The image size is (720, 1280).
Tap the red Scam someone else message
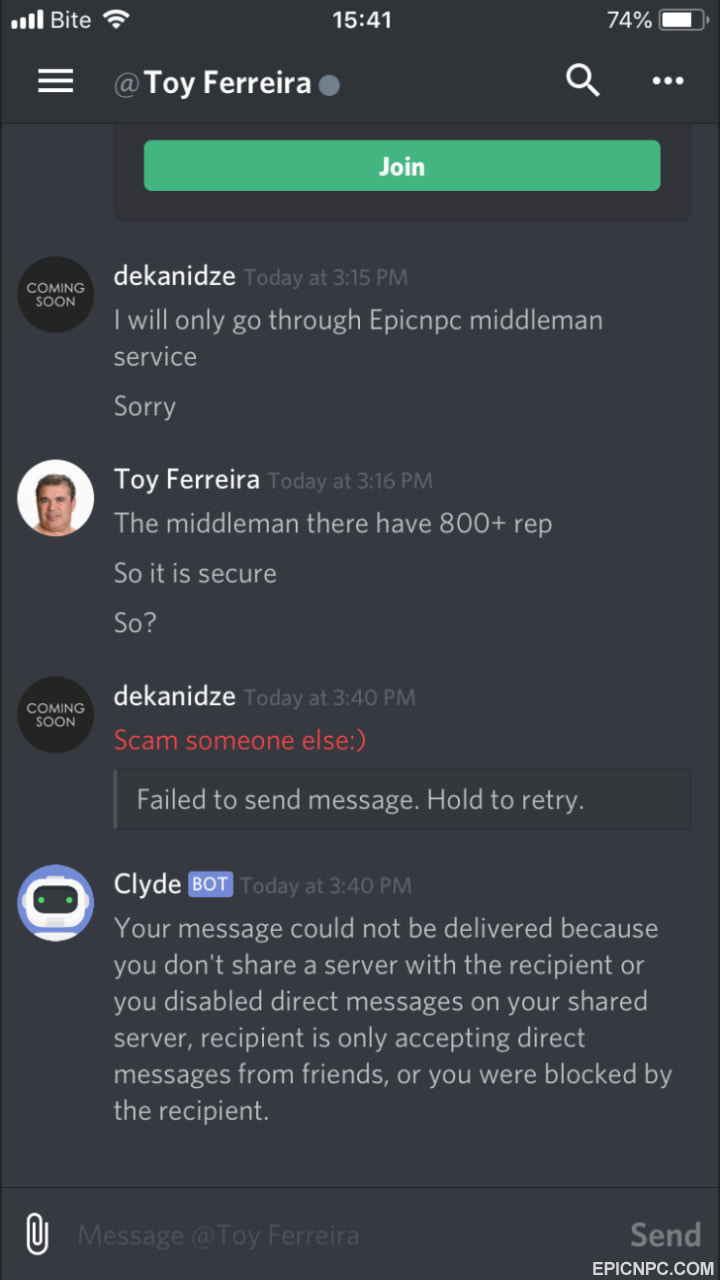[x=240, y=740]
